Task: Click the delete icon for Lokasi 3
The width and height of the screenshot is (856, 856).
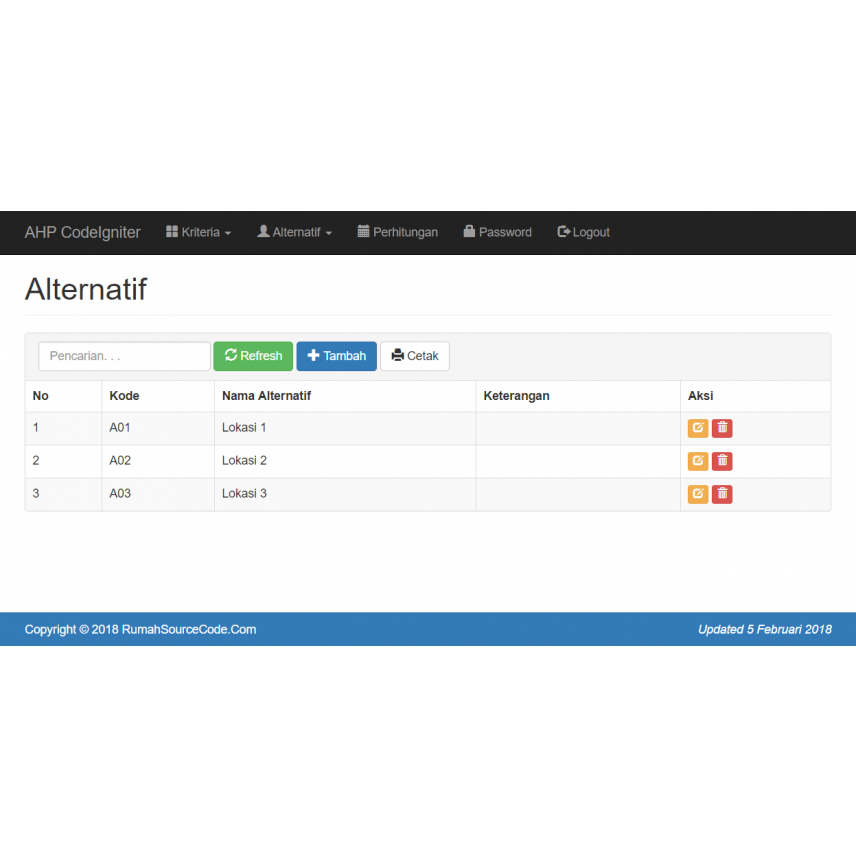Action: point(722,493)
